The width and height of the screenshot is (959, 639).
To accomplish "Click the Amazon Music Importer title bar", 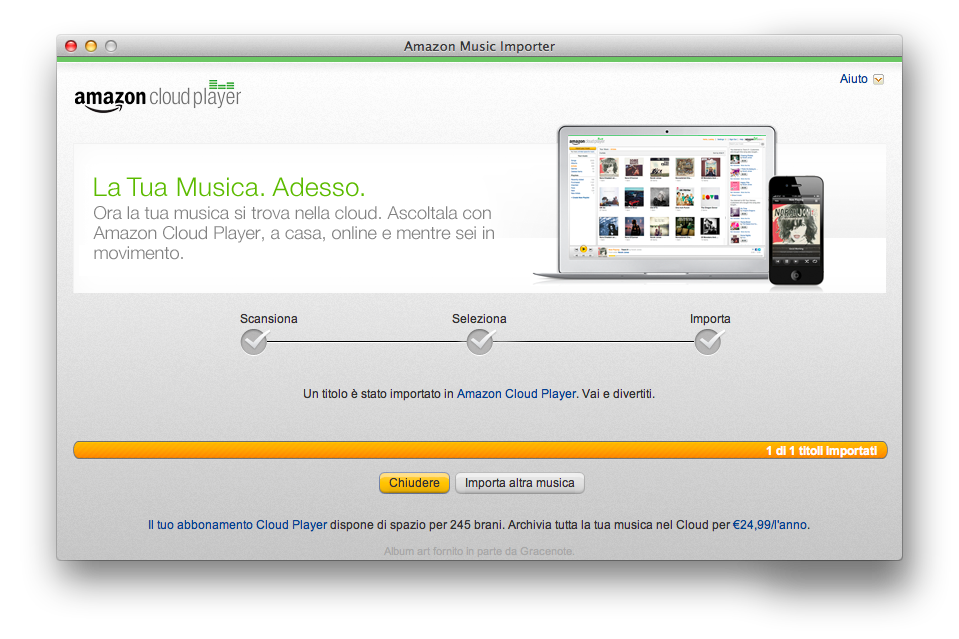I will [479, 46].
